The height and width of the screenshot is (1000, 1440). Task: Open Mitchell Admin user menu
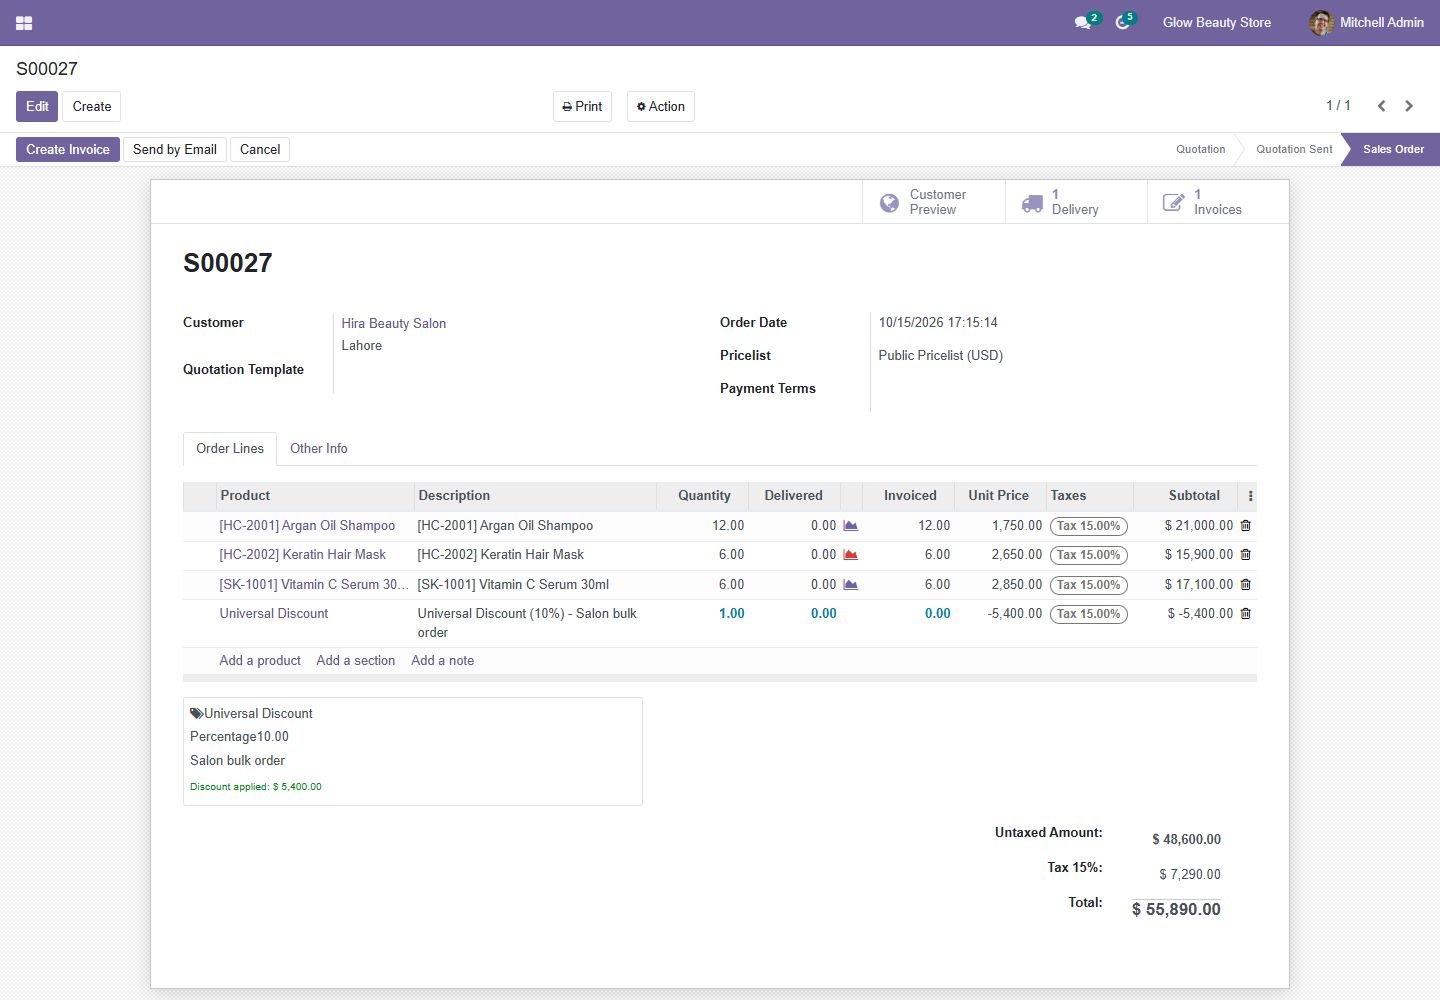(x=1366, y=22)
